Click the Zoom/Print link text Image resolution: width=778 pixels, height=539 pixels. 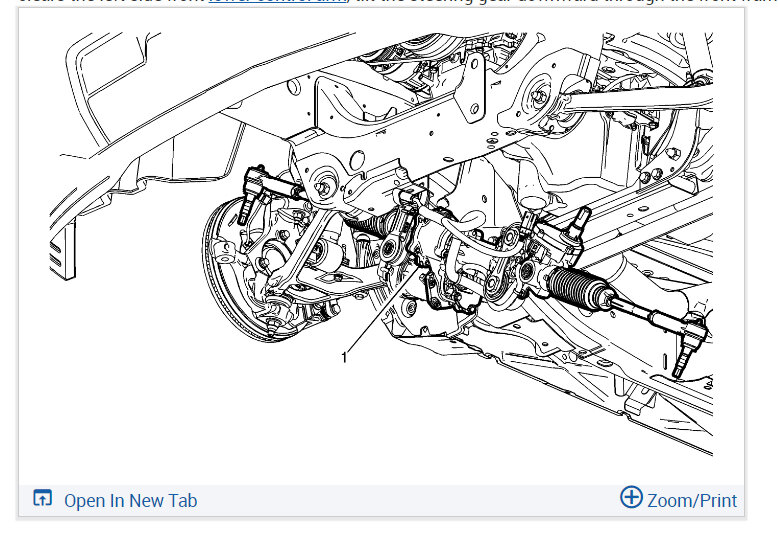tap(692, 500)
